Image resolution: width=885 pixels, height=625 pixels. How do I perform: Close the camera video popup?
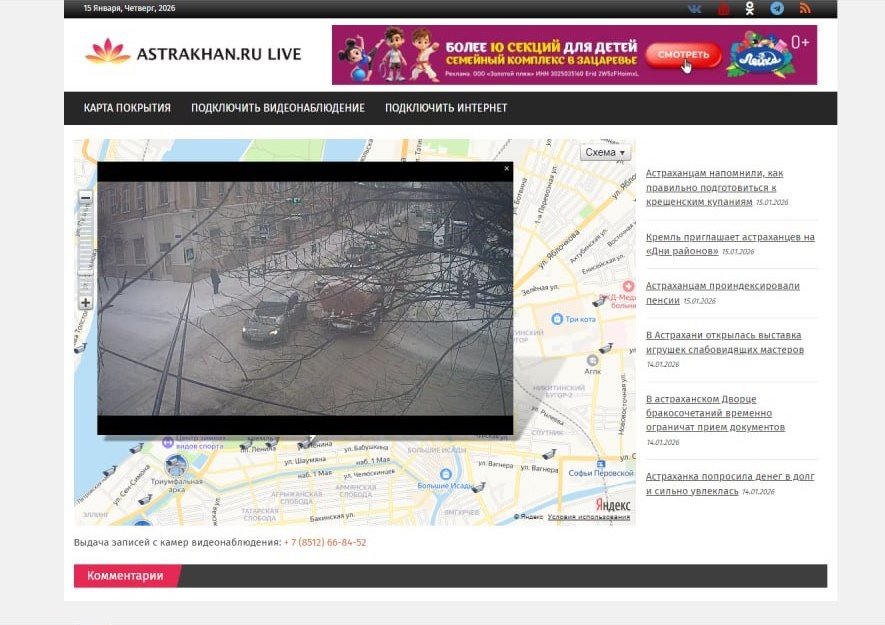506,169
